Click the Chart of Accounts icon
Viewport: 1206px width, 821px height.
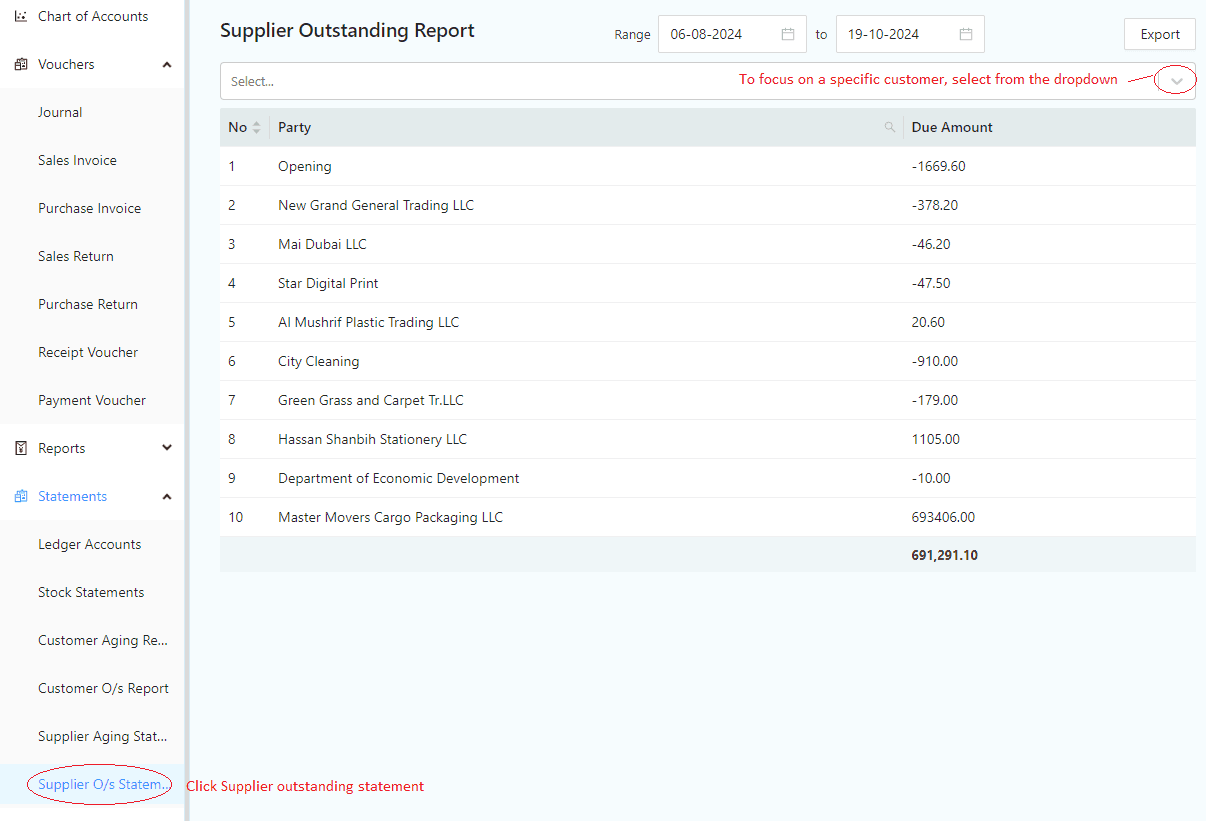pos(21,16)
